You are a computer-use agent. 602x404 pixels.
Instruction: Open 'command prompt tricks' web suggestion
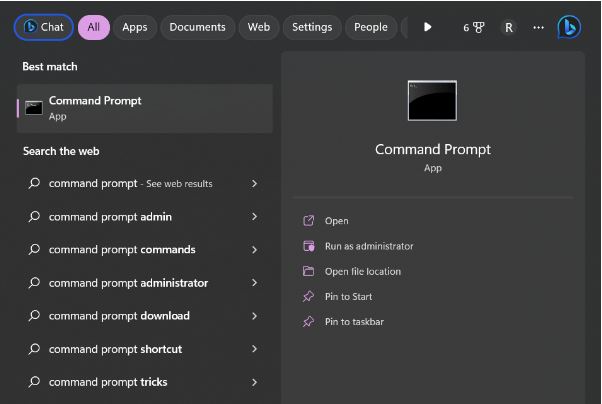[145, 382]
